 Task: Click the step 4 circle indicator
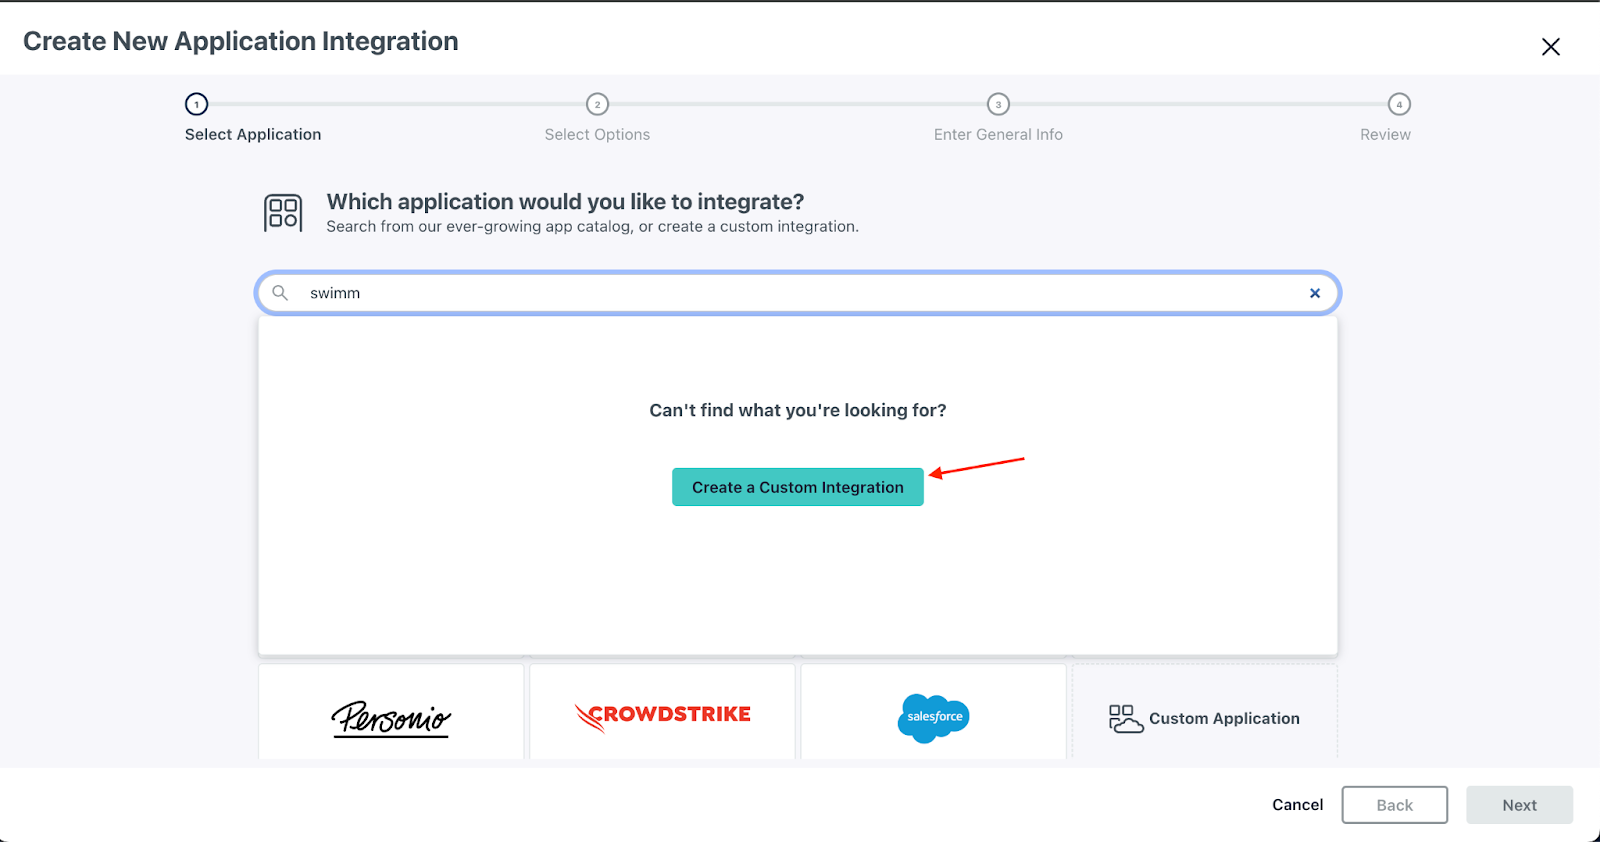point(1399,104)
